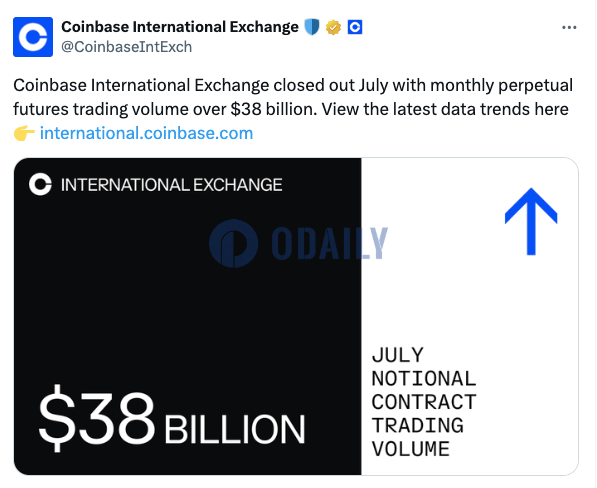597x488 pixels.
Task: Click the @CoinbaseIntExch handle
Action: [126, 47]
